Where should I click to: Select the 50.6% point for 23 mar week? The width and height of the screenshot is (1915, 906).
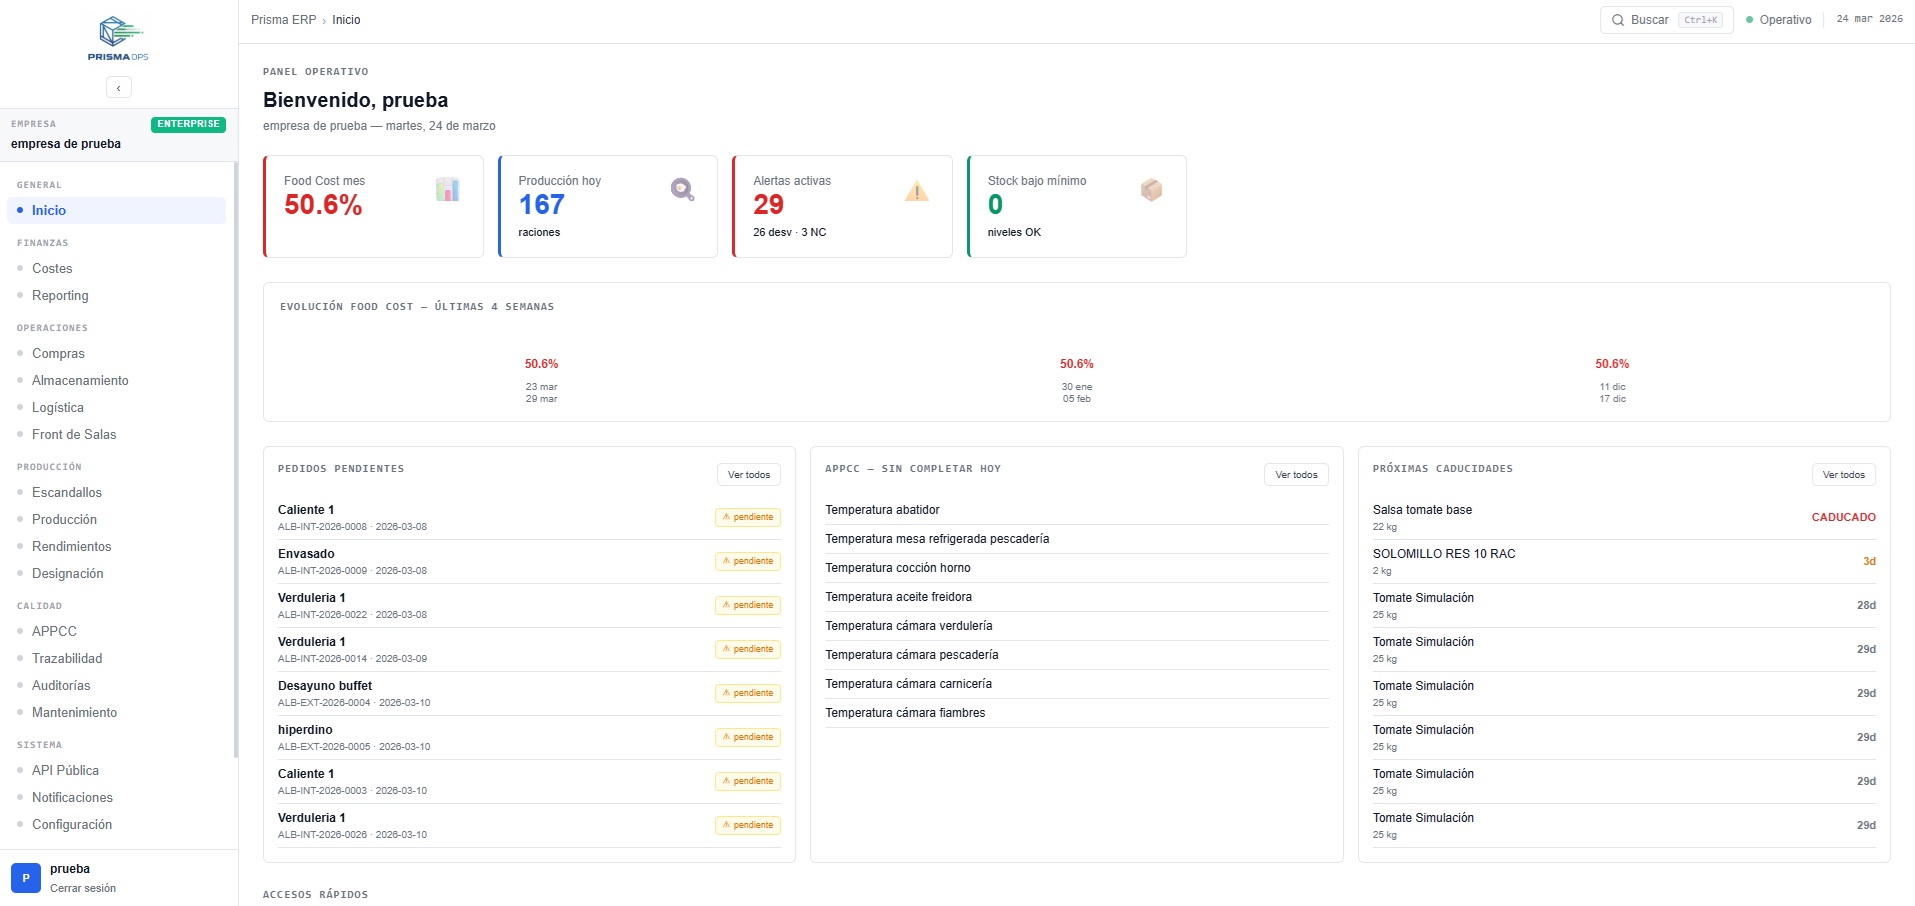[x=541, y=364]
